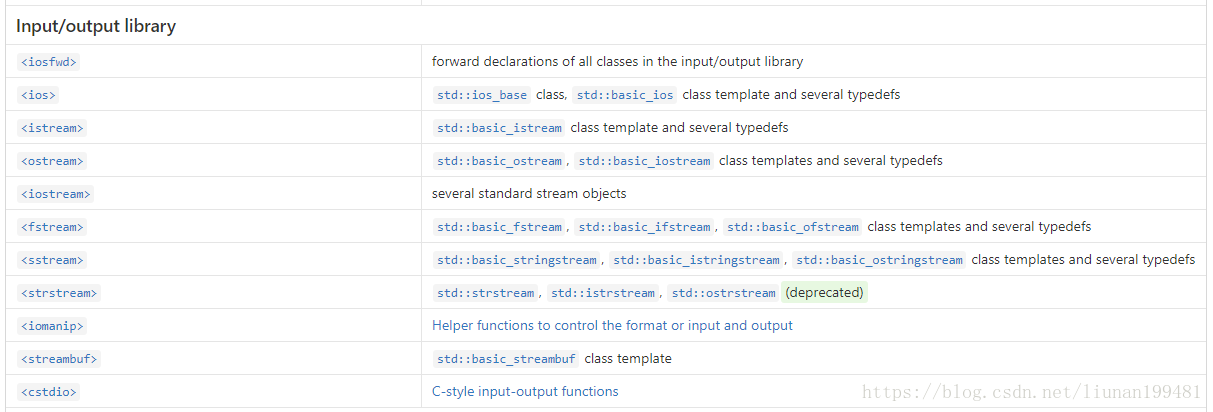This screenshot has height=412, width=1213.
Task: Open the <fstream> header link
Action: (x=51, y=227)
